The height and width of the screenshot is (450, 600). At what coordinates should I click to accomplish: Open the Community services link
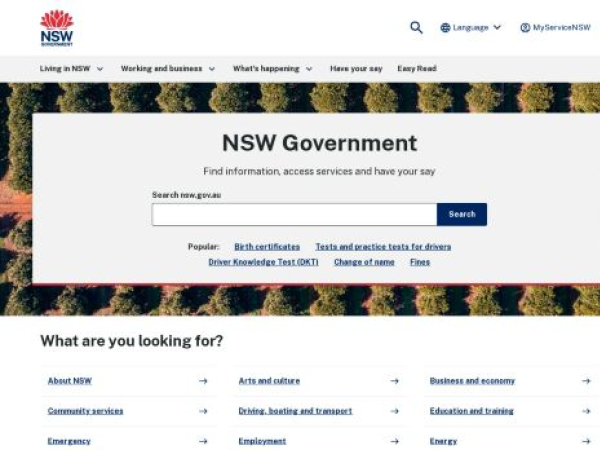(85, 411)
